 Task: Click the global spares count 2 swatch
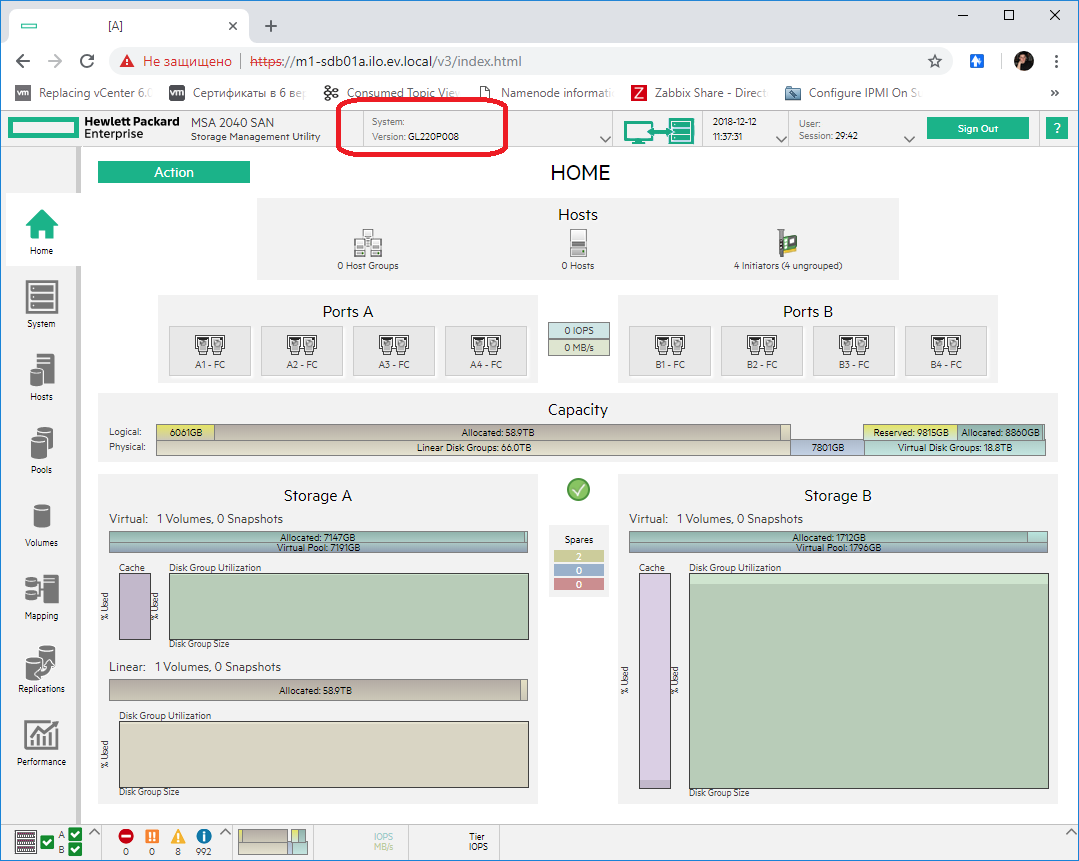[x=579, y=556]
